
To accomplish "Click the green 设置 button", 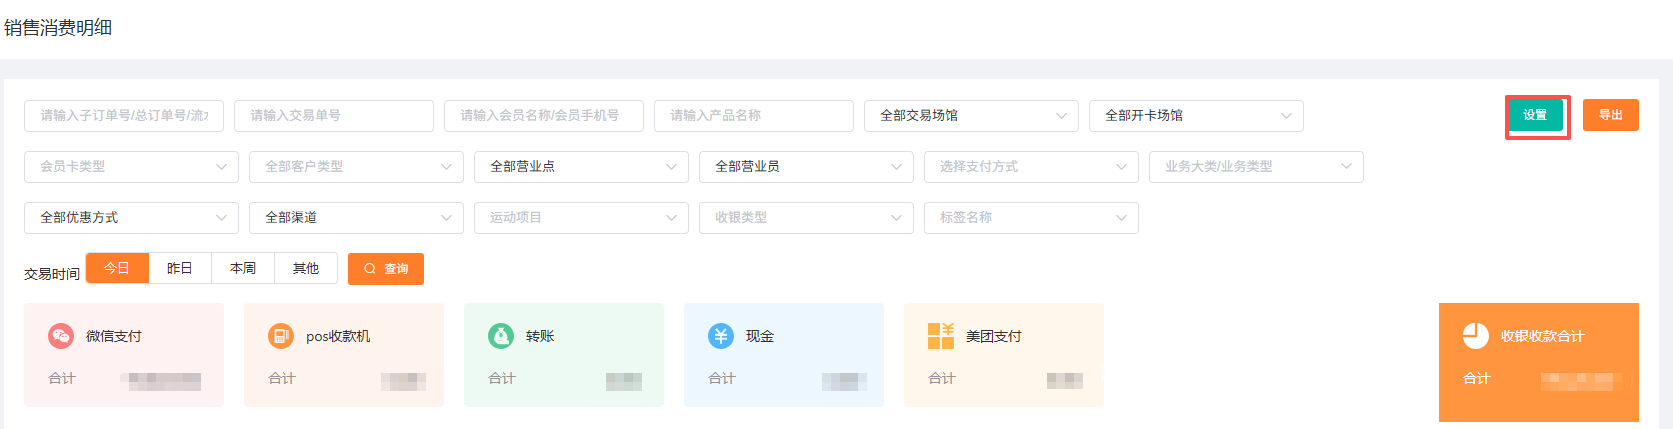I will (x=1535, y=115).
